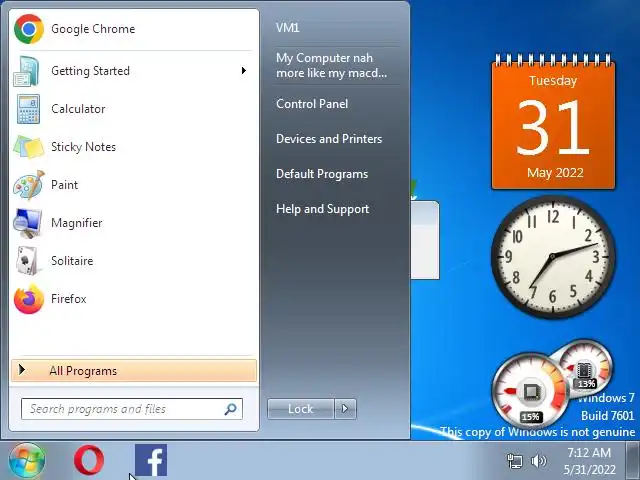640x480 pixels.
Task: Select the Sticky Notes label
Action: 84,147
